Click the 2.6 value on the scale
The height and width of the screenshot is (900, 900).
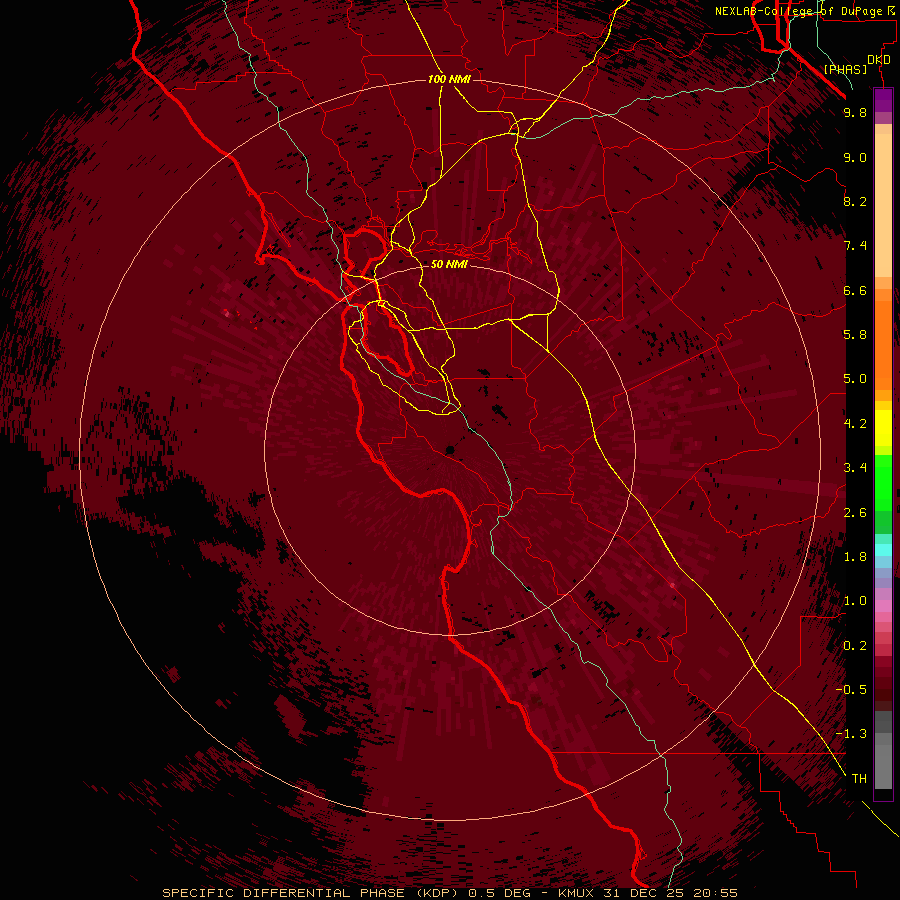tap(855, 513)
